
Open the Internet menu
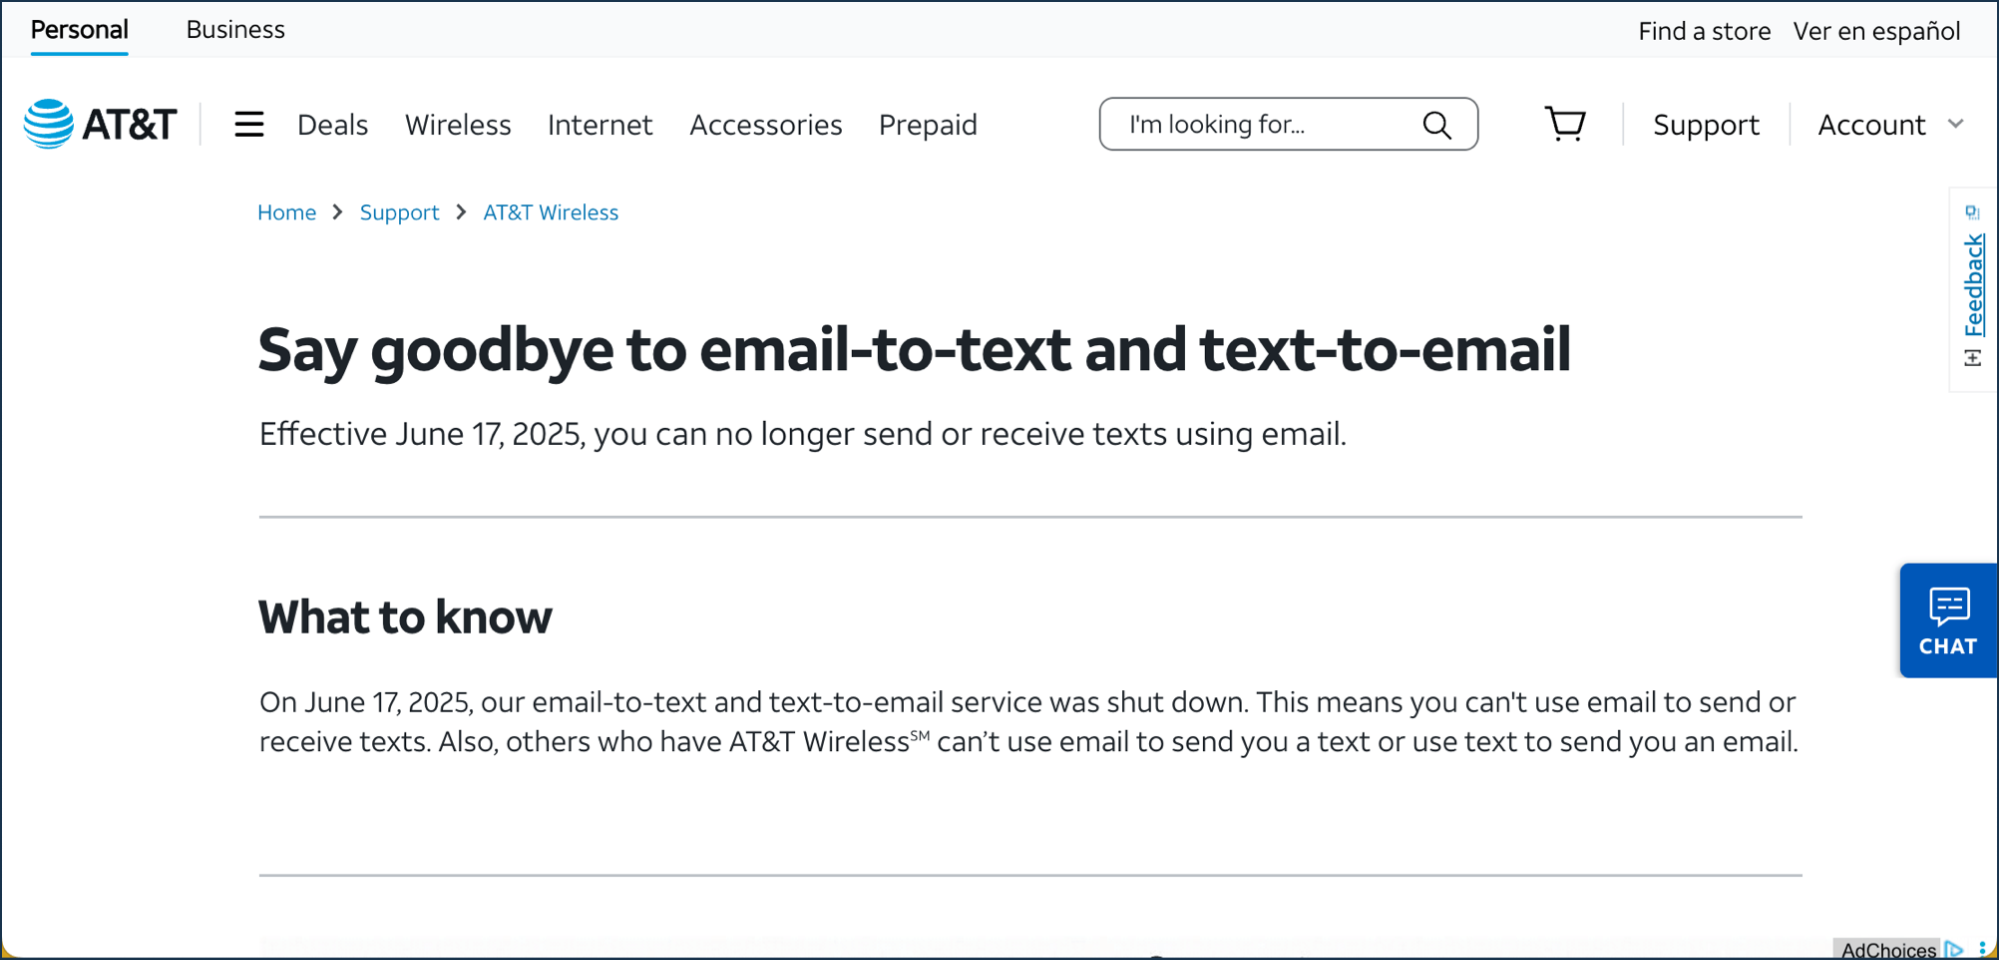599,125
